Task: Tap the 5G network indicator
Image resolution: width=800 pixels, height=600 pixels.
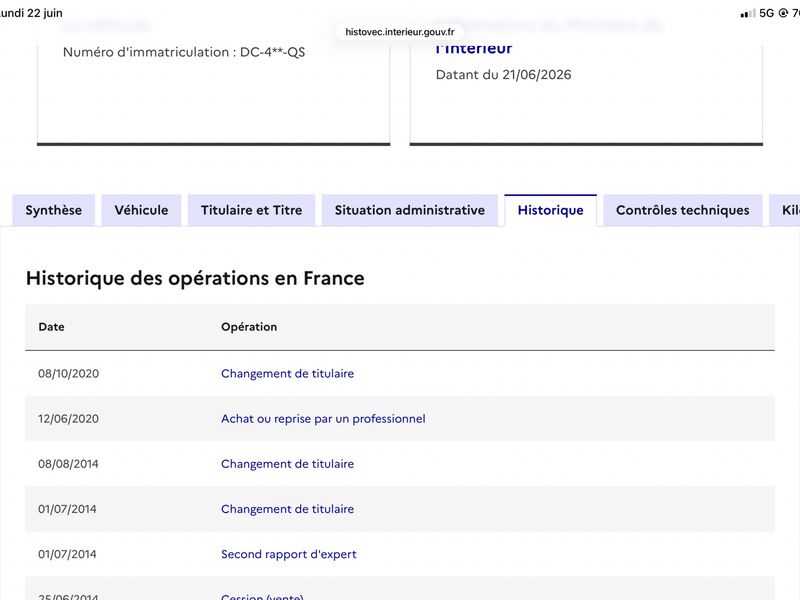Action: tap(766, 13)
